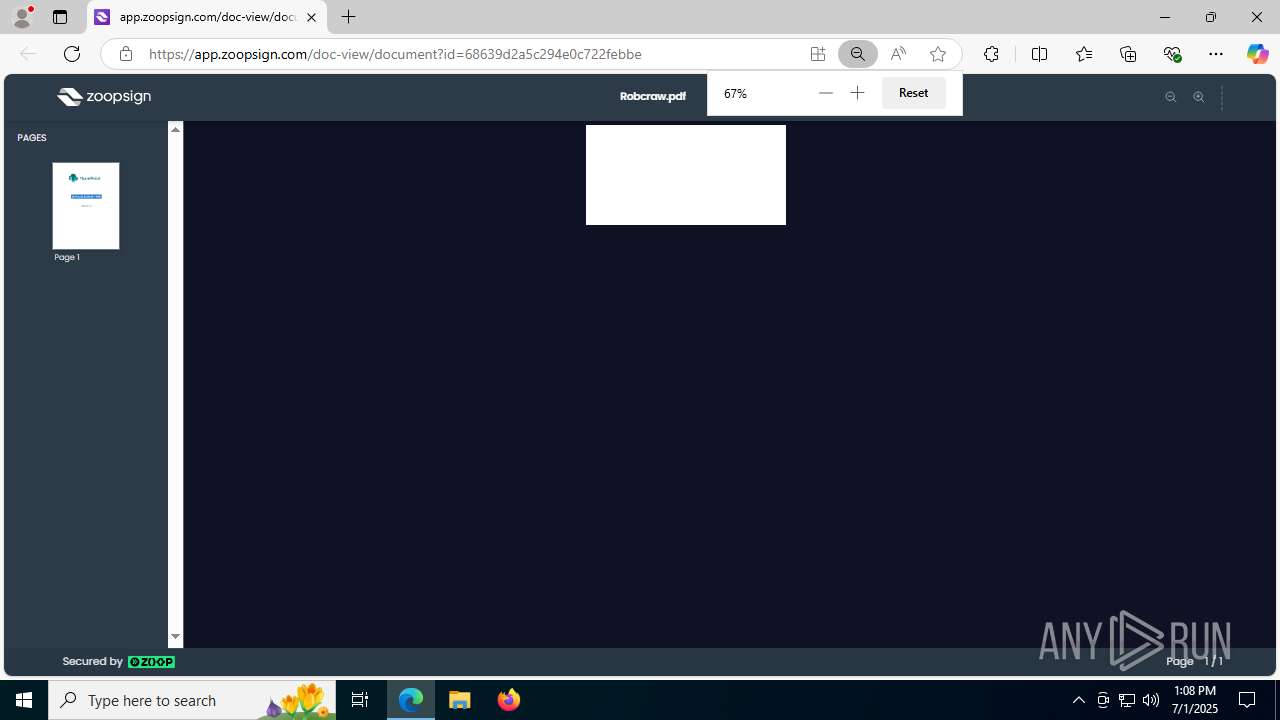1280x720 pixels.
Task: Click the zoopsign logo
Action: point(104,97)
